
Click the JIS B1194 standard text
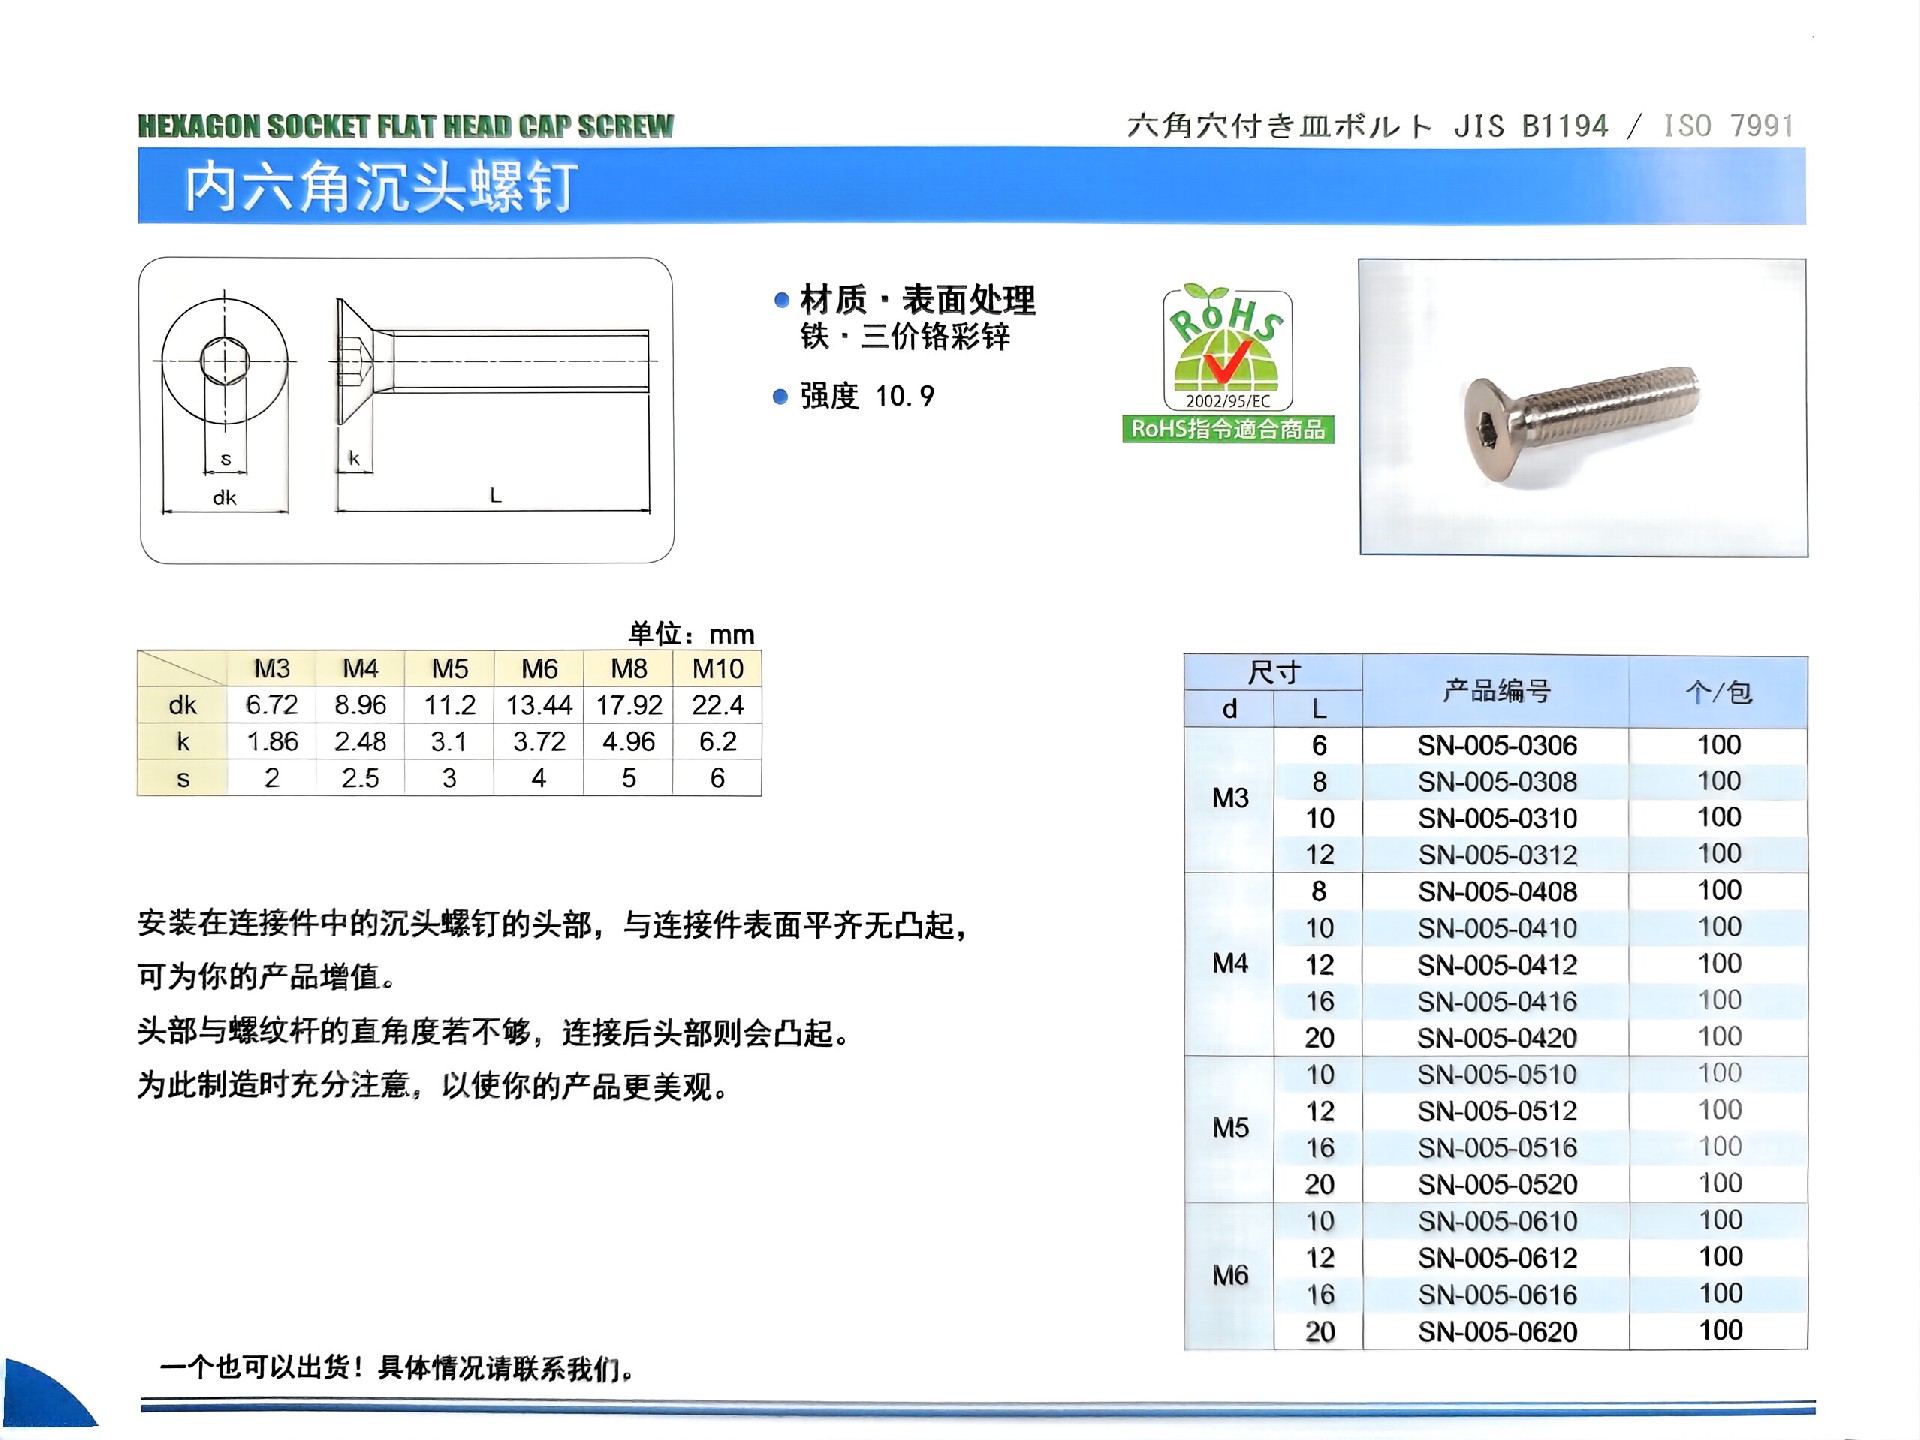[x=1530, y=126]
